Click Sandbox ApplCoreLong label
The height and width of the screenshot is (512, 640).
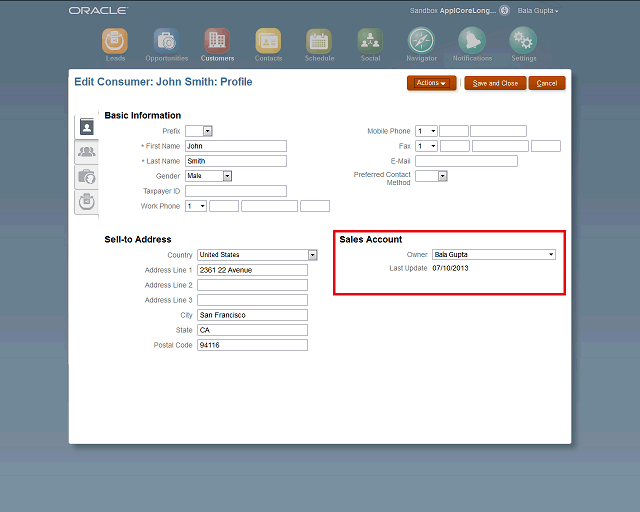click(x=453, y=11)
